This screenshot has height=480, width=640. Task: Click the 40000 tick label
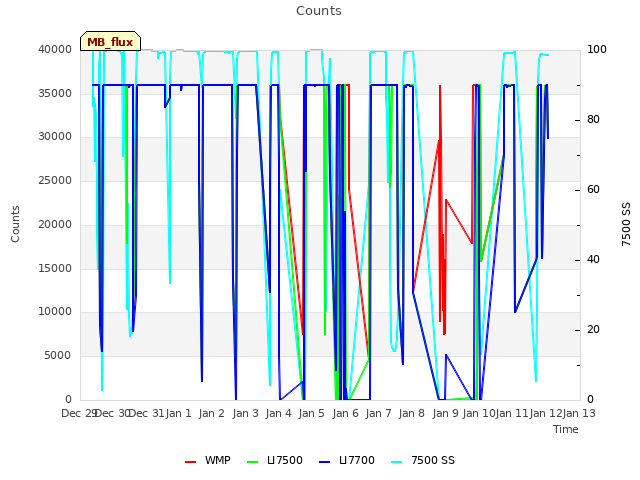click(55, 49)
